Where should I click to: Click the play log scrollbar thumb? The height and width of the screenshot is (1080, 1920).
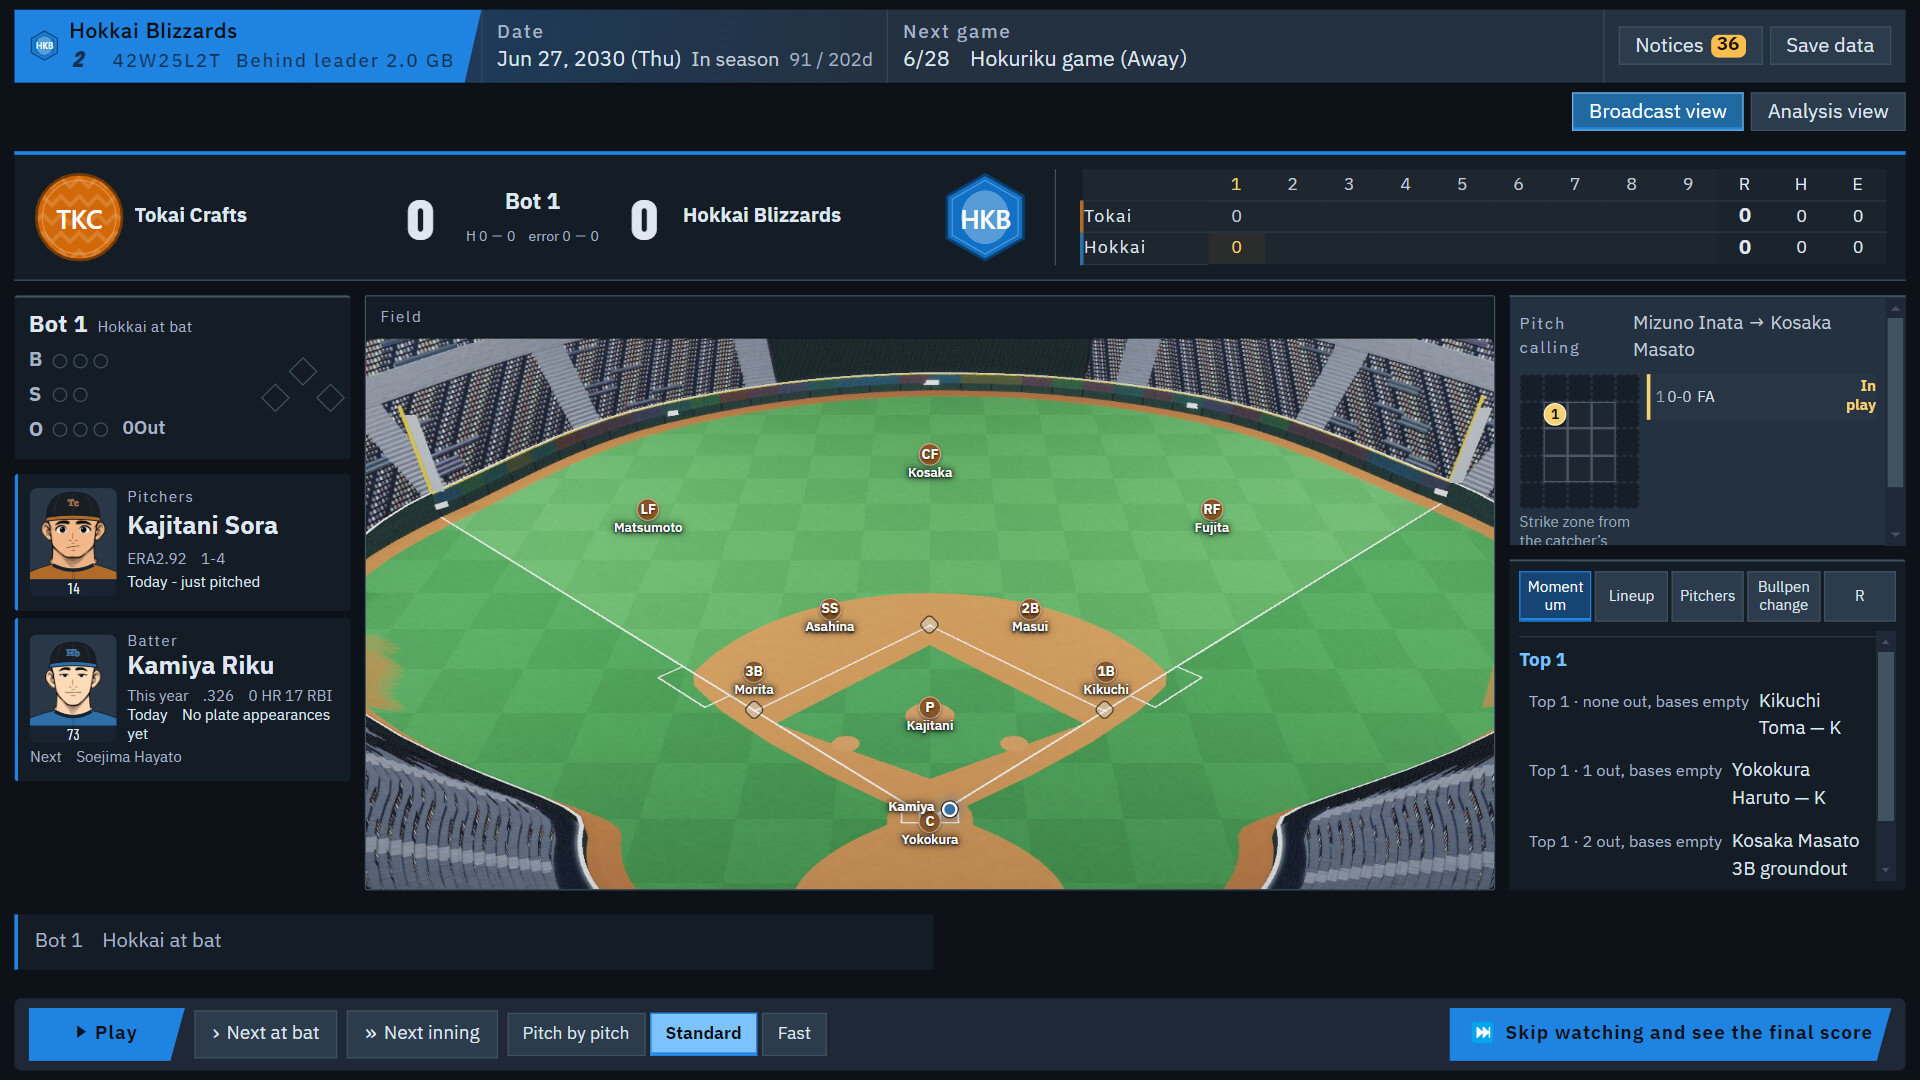1886,736
